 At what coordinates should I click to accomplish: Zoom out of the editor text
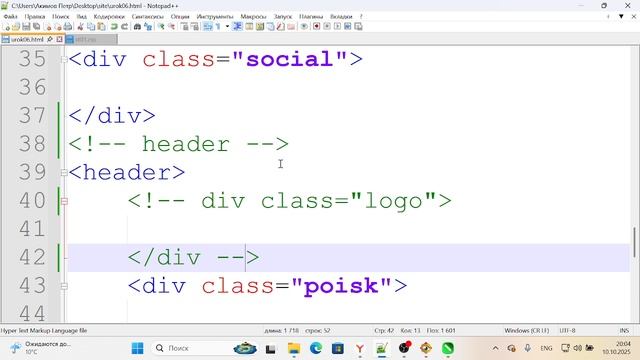(172, 27)
